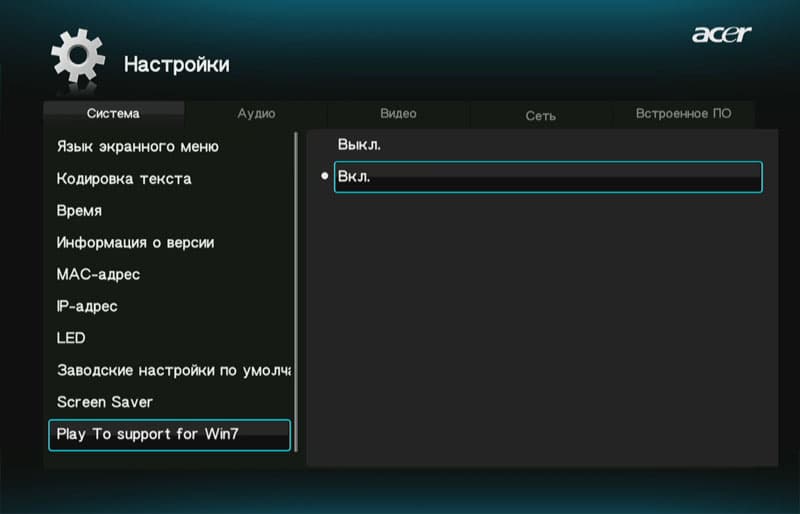Click the acer logo
Image resolution: width=800 pixels, height=514 pixels.
click(721, 34)
